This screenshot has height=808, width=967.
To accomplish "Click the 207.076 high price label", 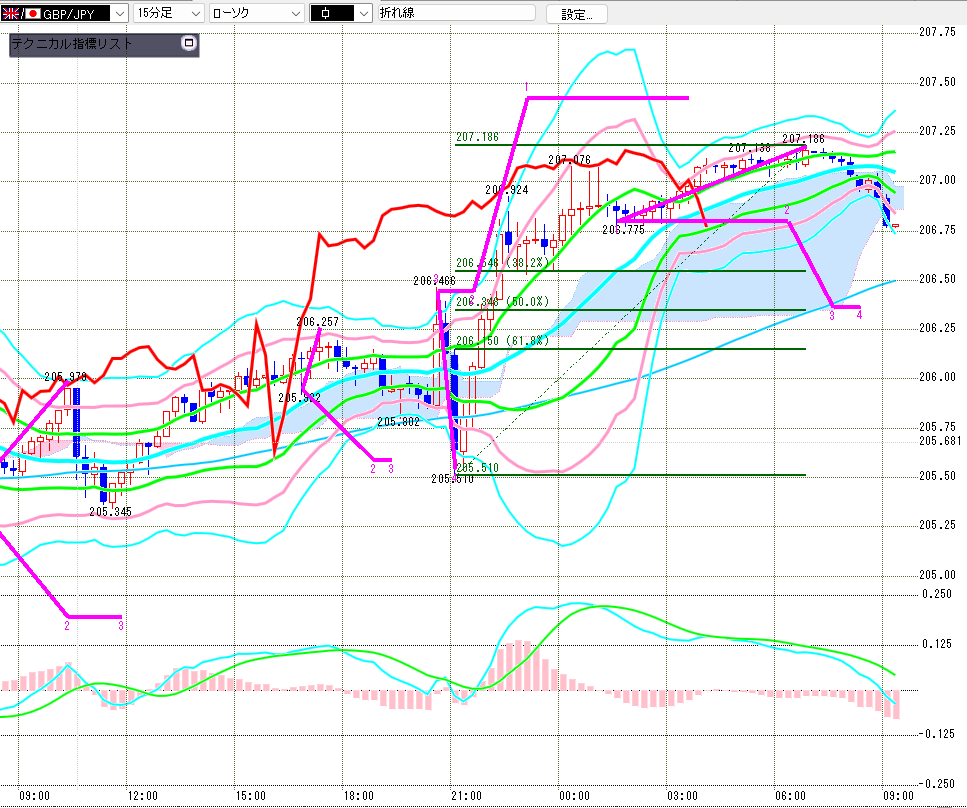I will [569, 160].
